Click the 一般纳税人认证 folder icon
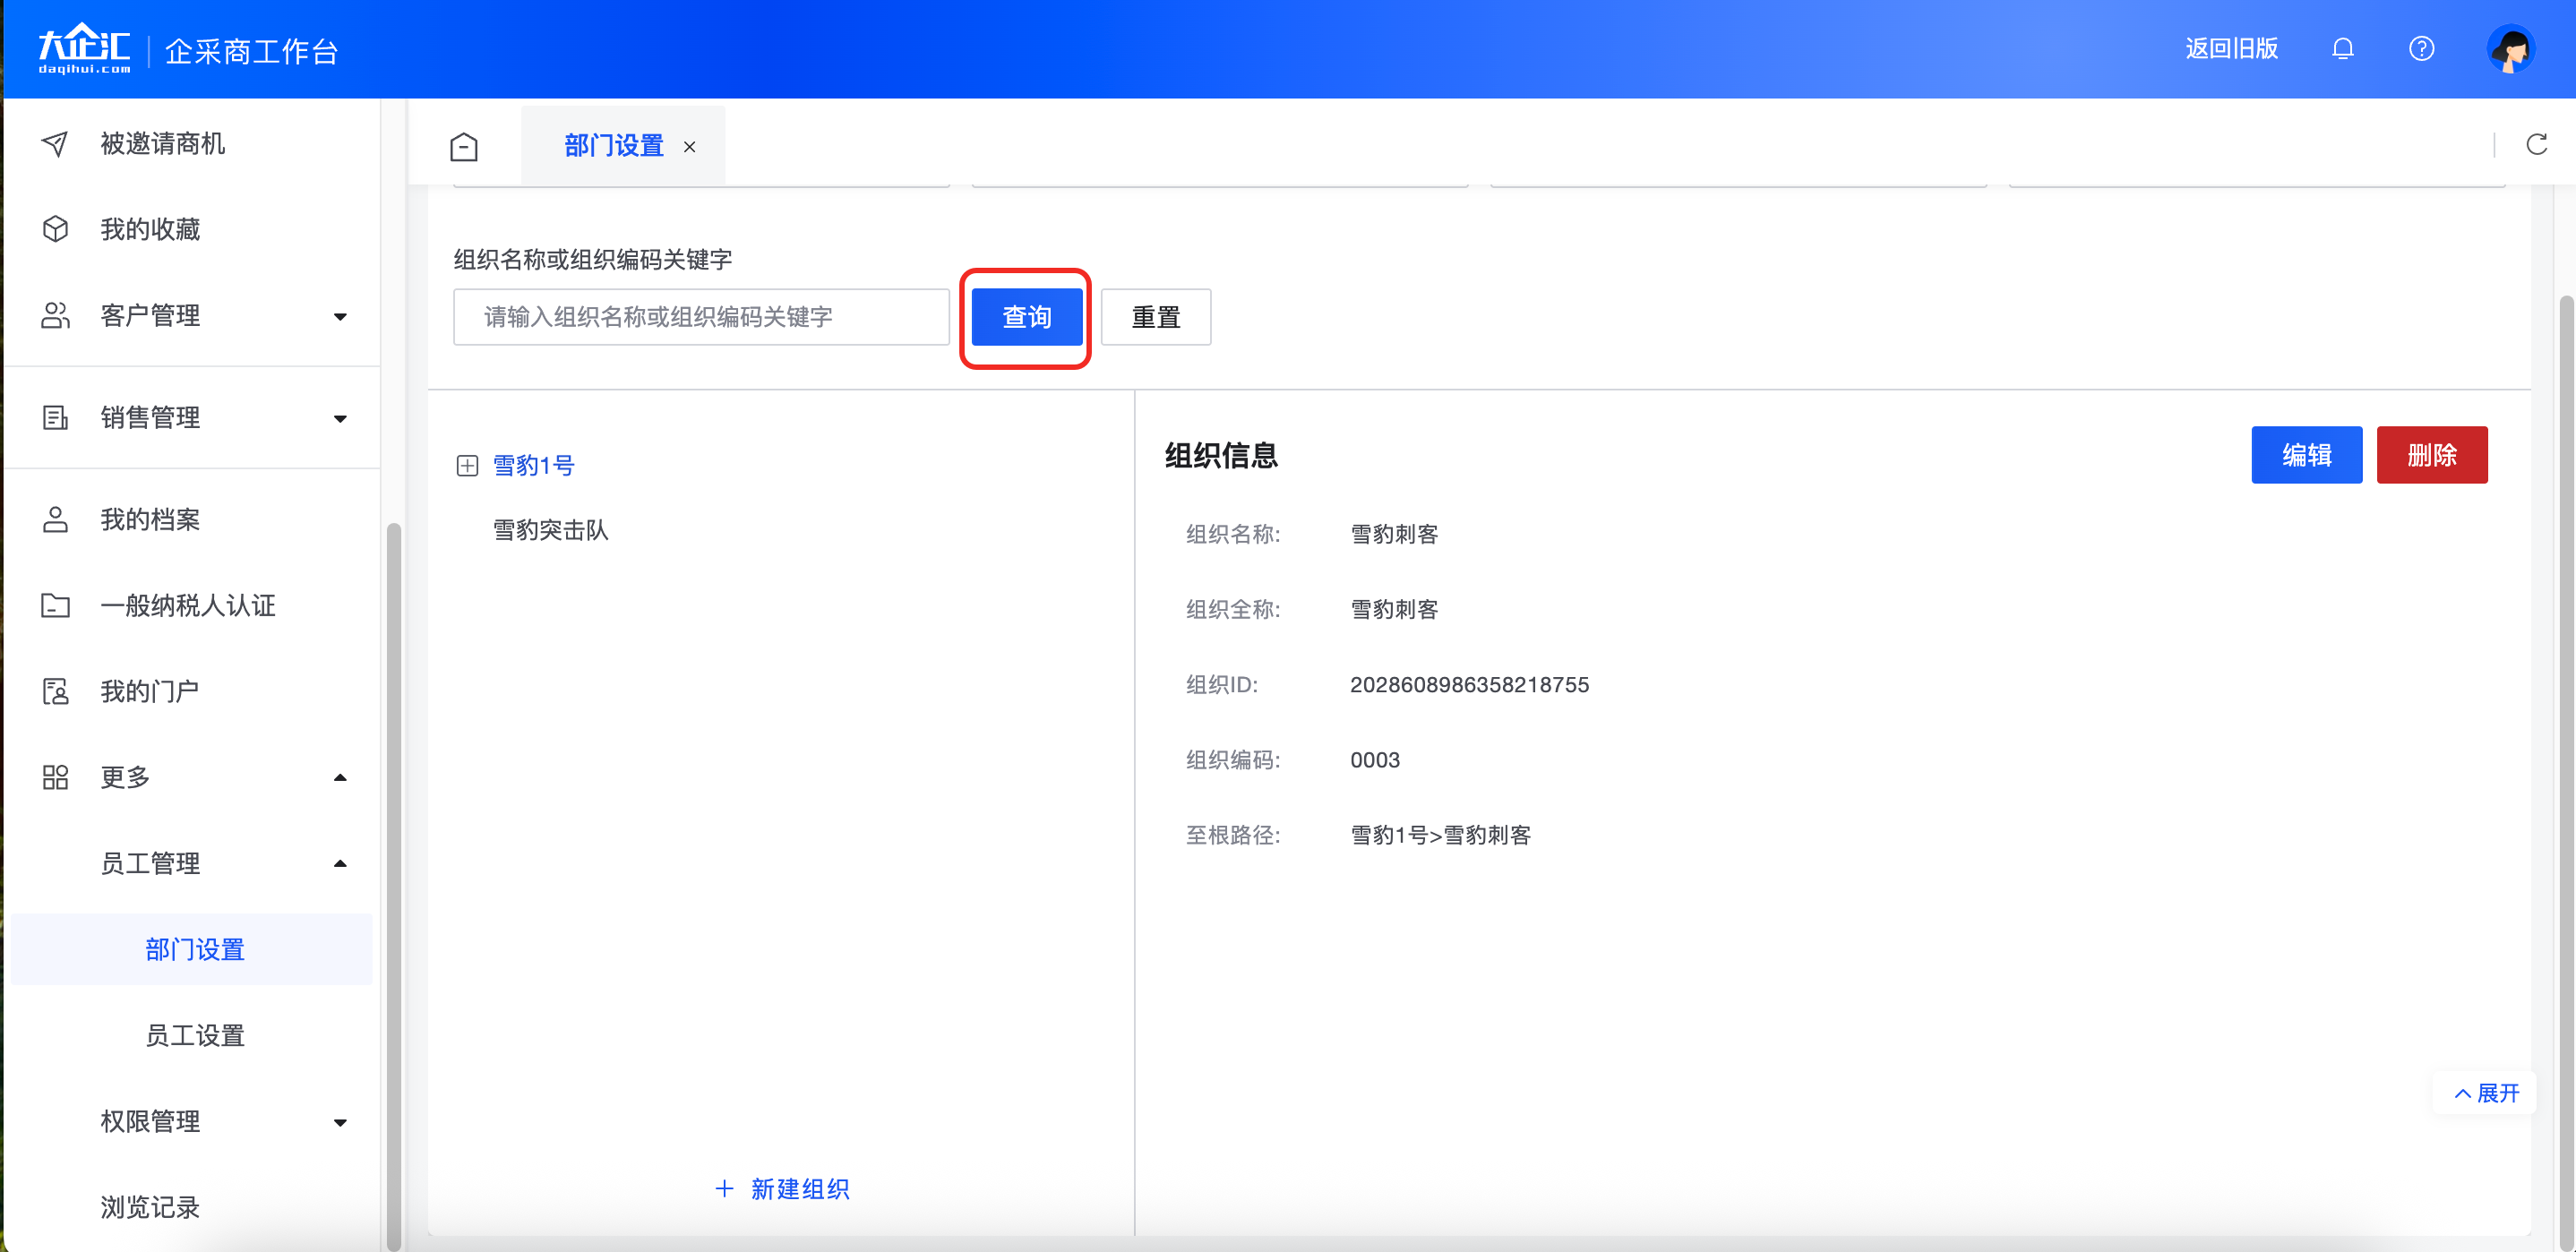Viewport: 2576px width, 1252px height. [x=55, y=605]
